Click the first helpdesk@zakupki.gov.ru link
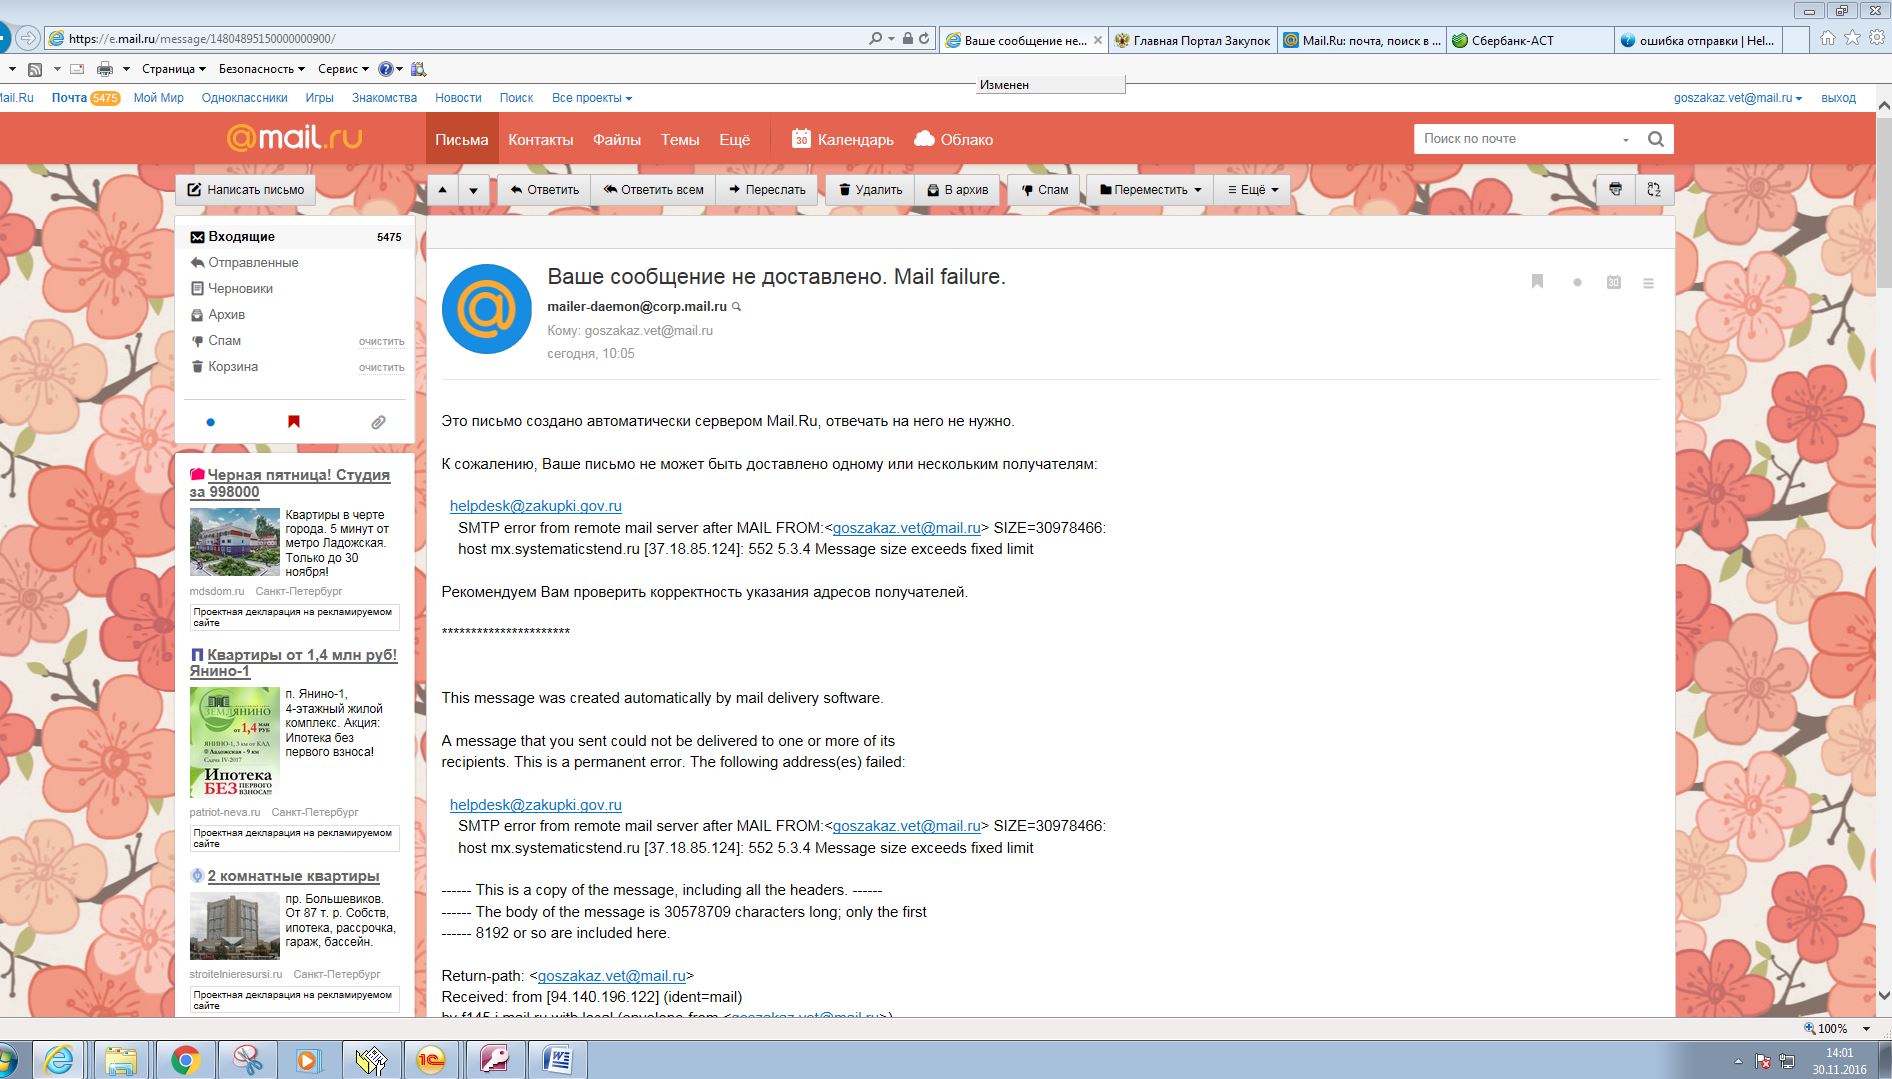 pyautogui.click(x=536, y=506)
